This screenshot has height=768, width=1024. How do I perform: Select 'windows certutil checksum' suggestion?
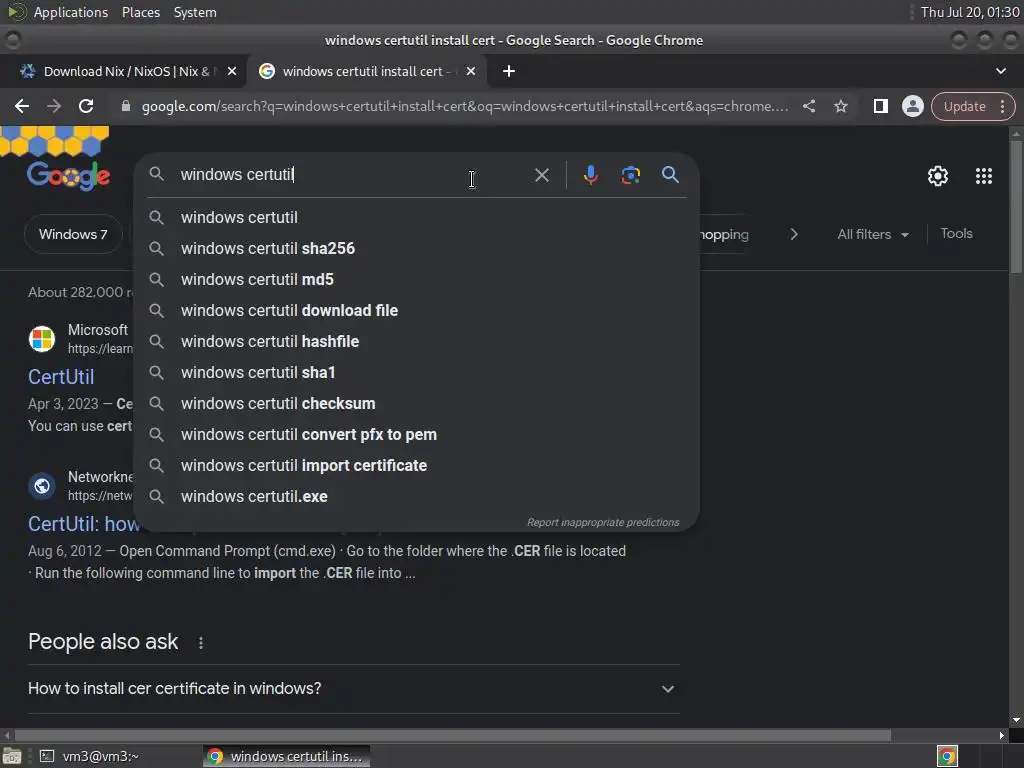[x=417, y=404]
